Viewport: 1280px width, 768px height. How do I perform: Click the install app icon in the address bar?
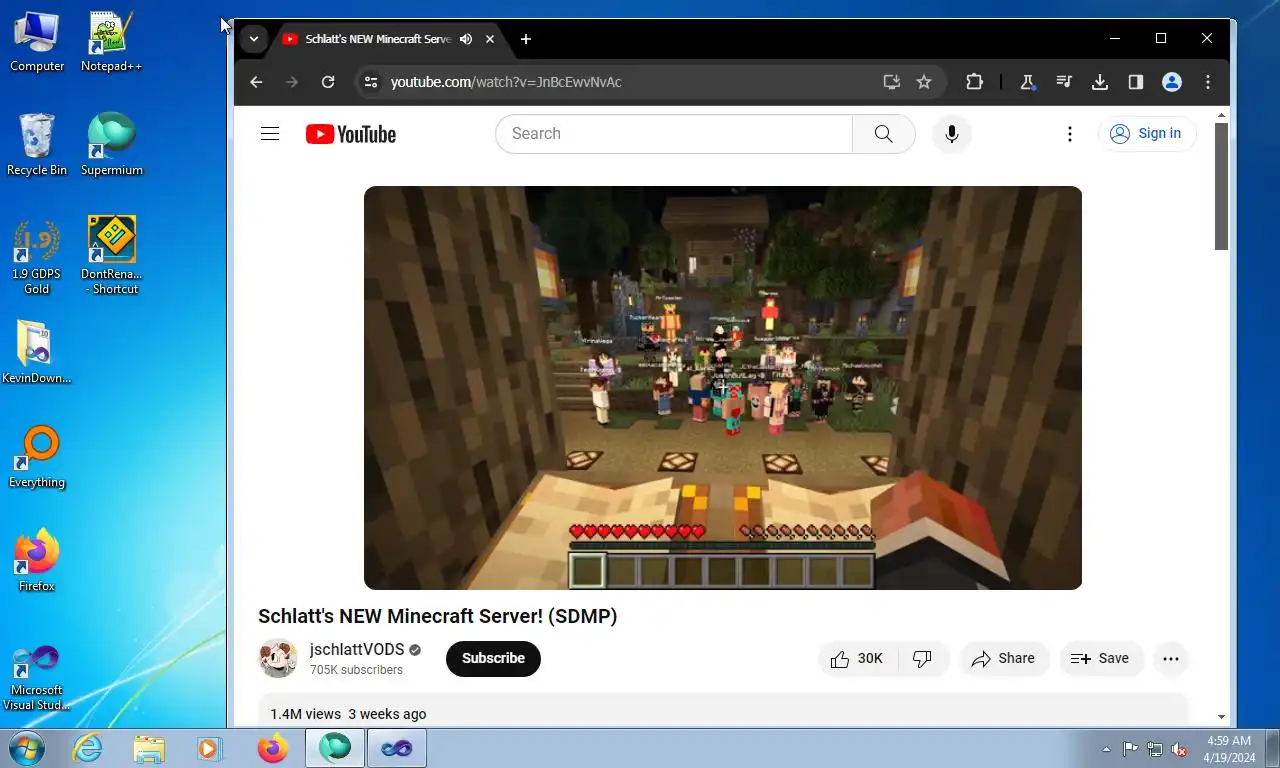pos(892,82)
